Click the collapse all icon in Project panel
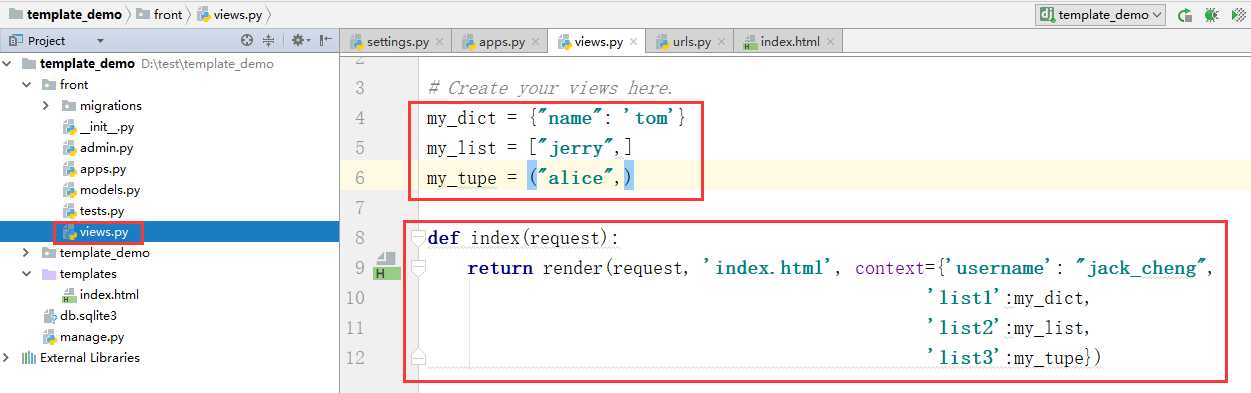1251x393 pixels. click(x=268, y=41)
